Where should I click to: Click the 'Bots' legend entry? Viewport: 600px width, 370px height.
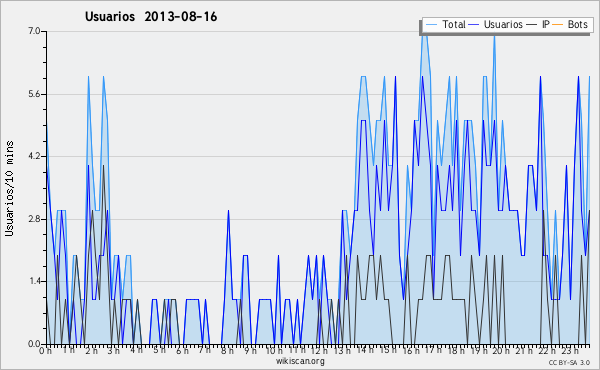[x=577, y=24]
